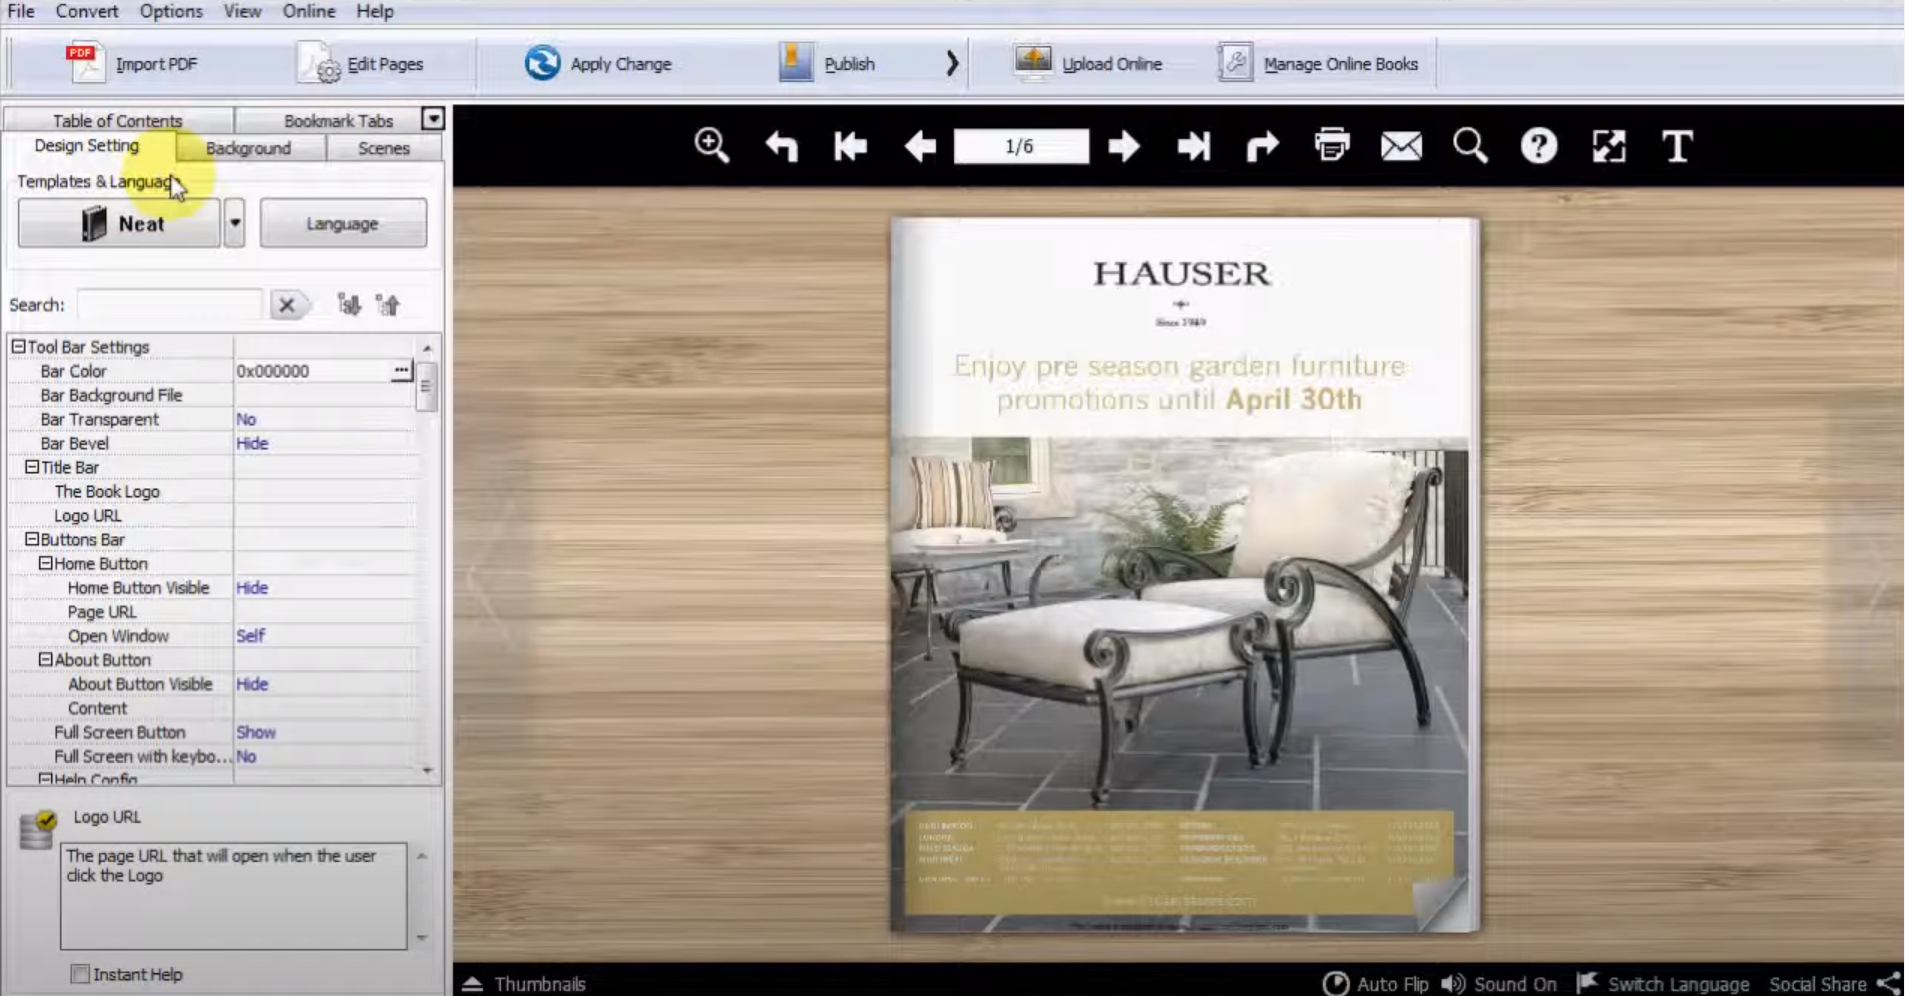Click the Open Window value Self
Image resolution: width=1905 pixels, height=996 pixels.
click(x=250, y=636)
